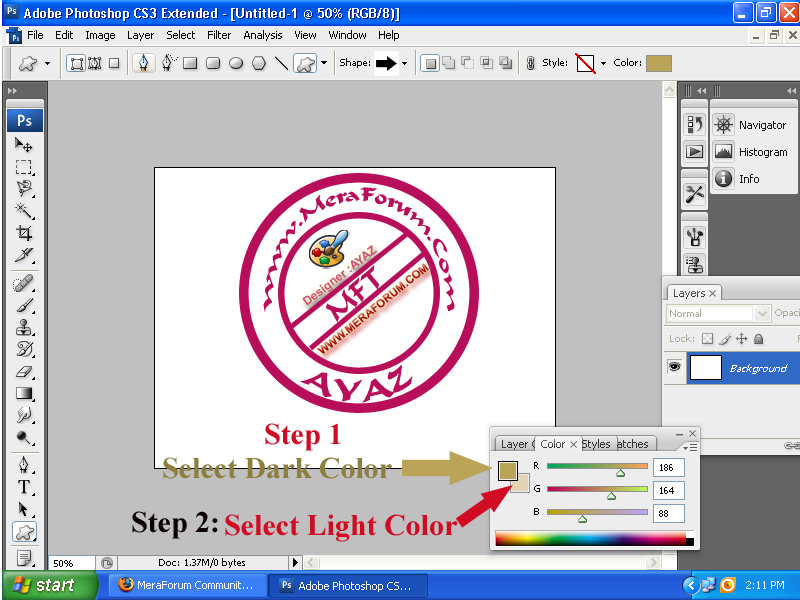Select the Move tool
This screenshot has height=600, width=800.
(23, 145)
